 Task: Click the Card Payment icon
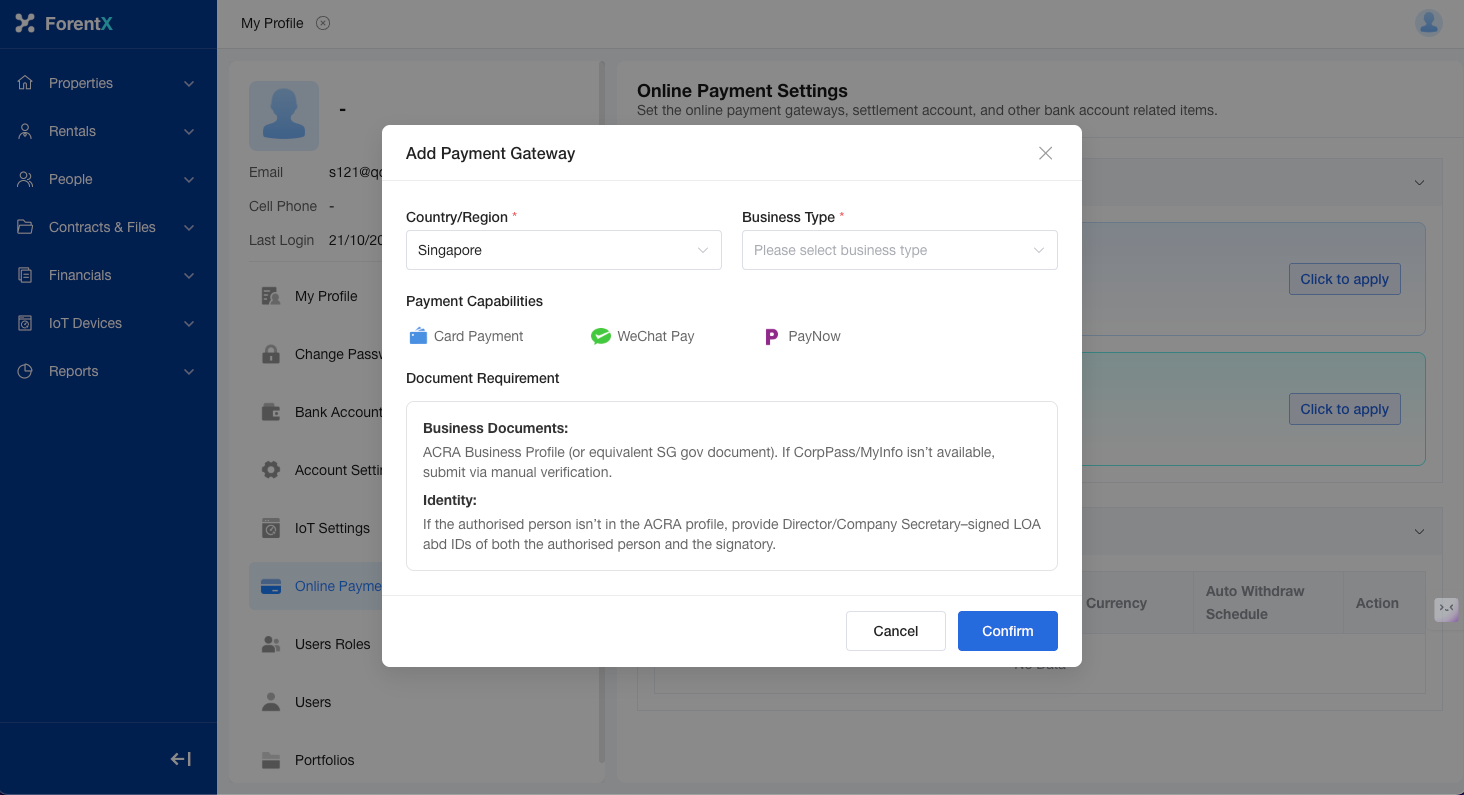click(418, 337)
